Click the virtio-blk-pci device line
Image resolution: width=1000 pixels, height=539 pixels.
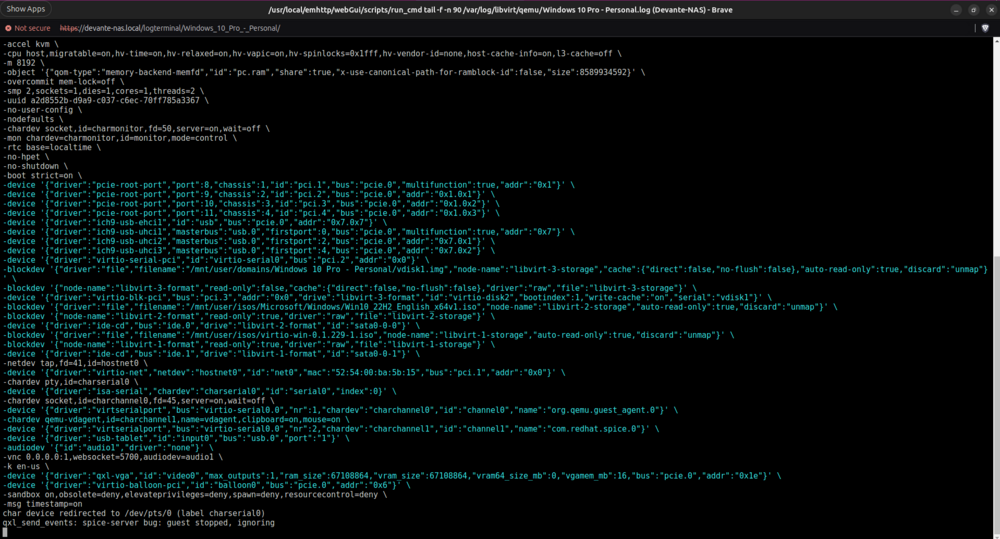pos(387,297)
